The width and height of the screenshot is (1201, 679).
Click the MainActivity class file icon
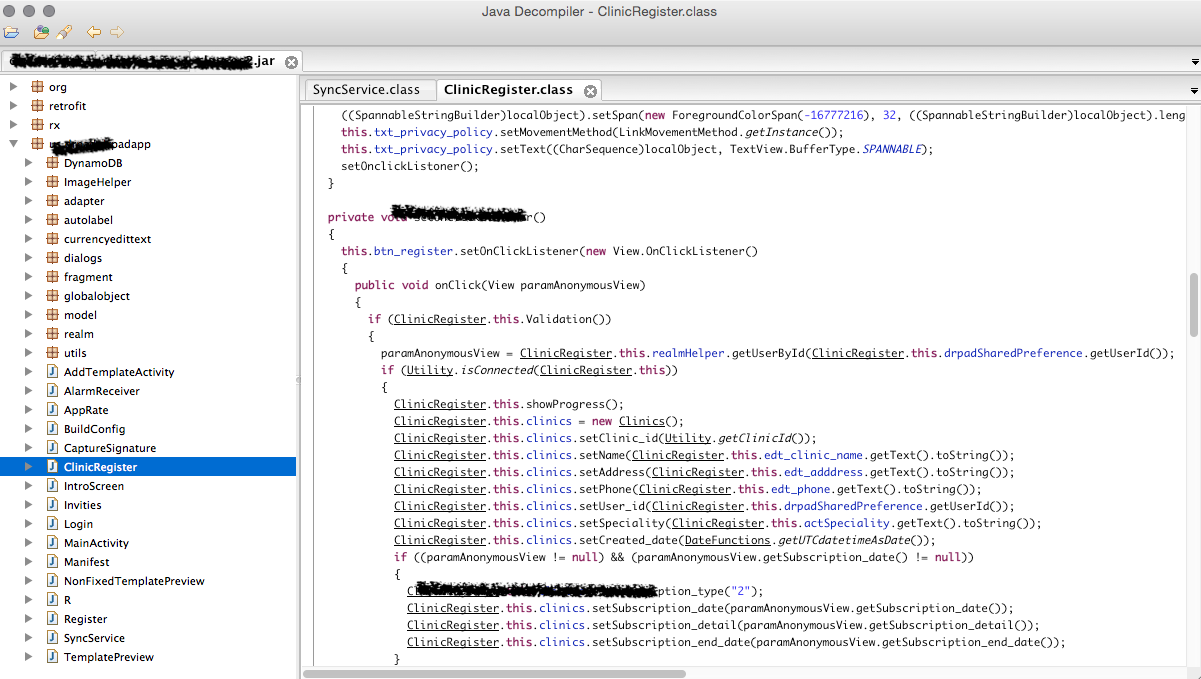coord(53,543)
